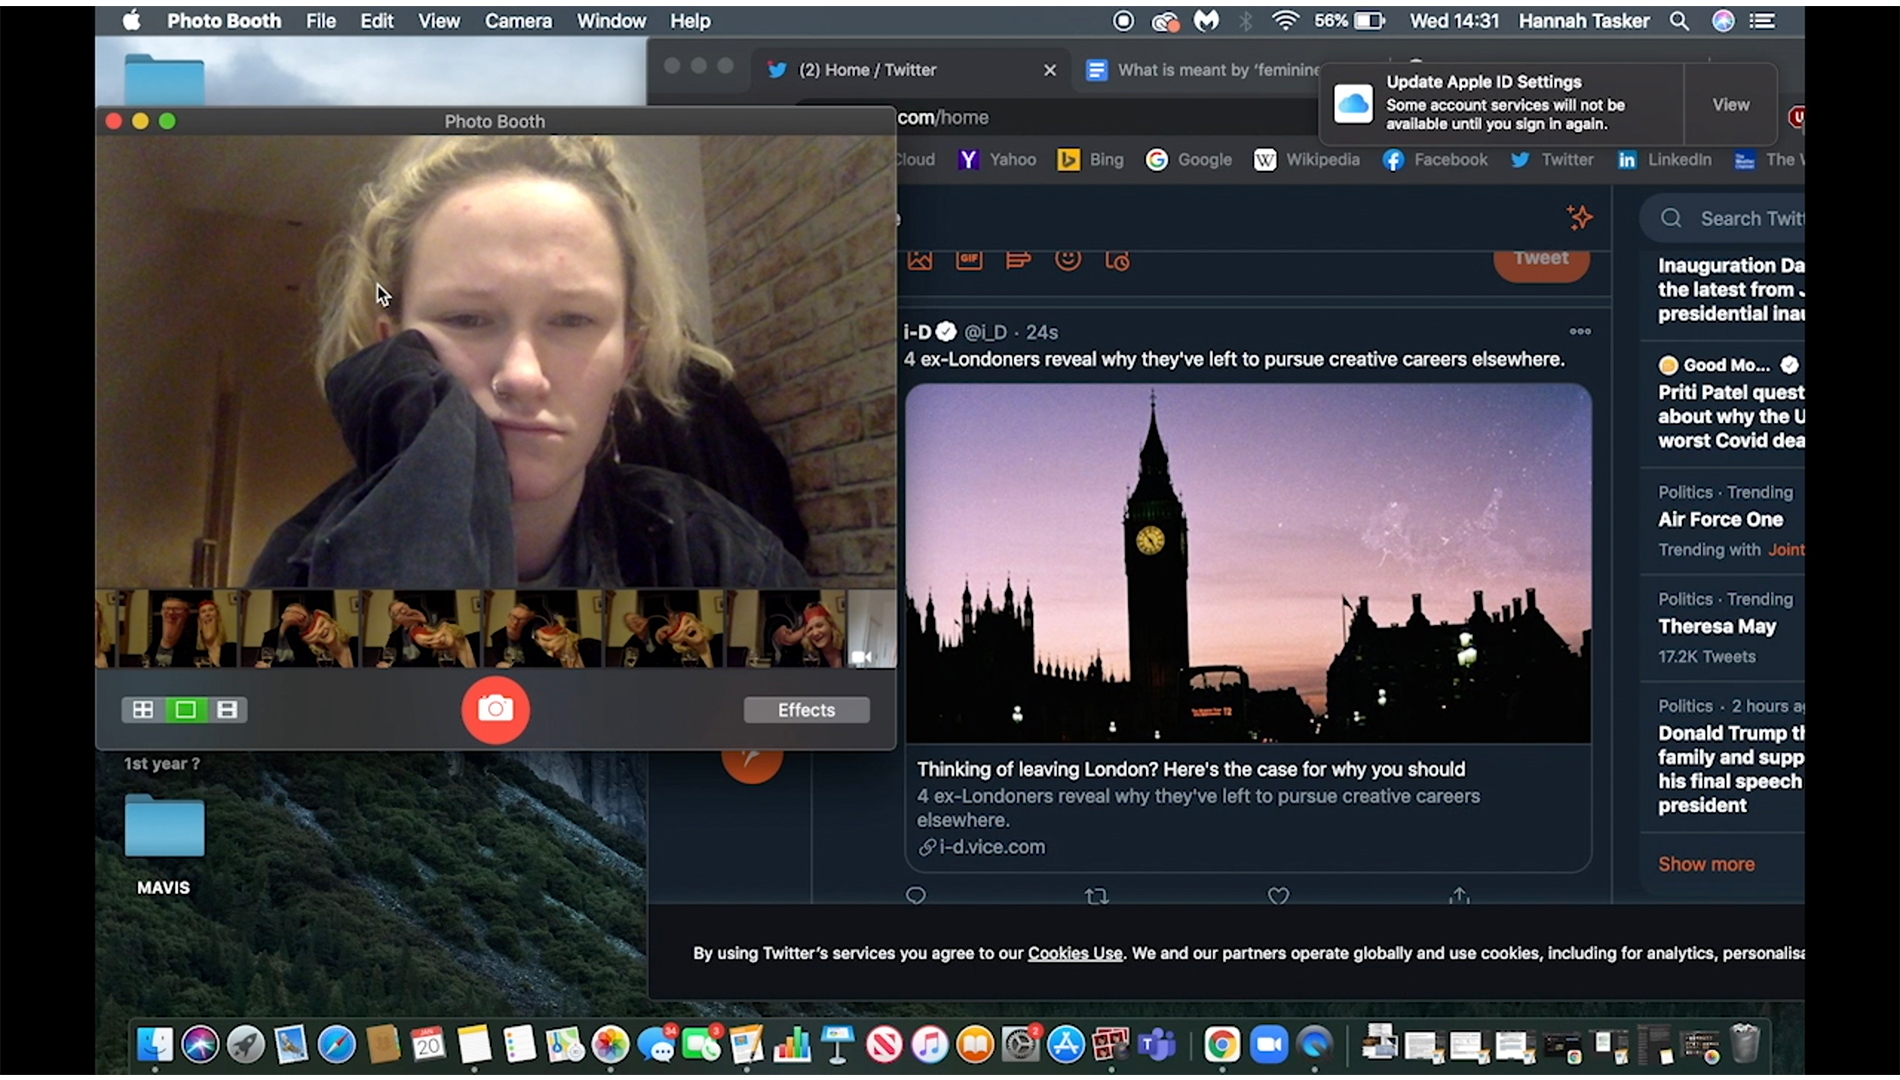Open the Apple menu
Viewport: 1900px width, 1080px height.
coord(131,20)
